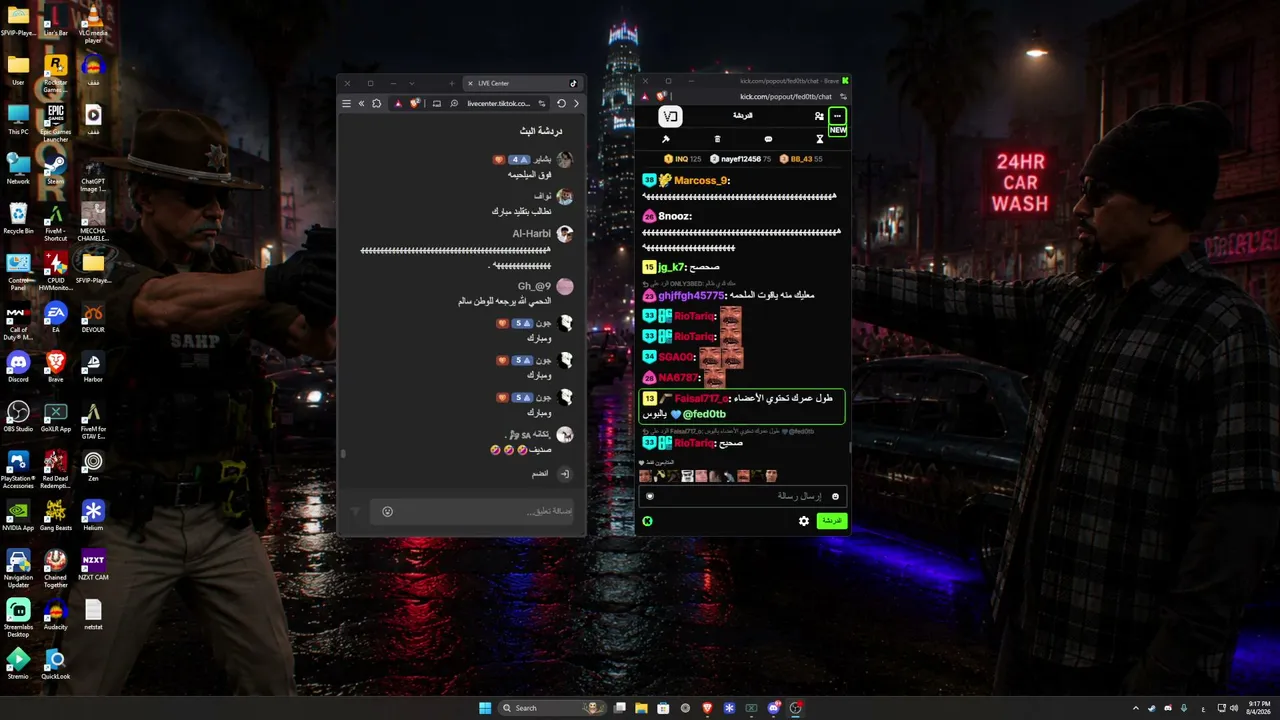Screen dimensions: 1280x720
Task: Click the TikTok comment input field
Action: (471, 511)
